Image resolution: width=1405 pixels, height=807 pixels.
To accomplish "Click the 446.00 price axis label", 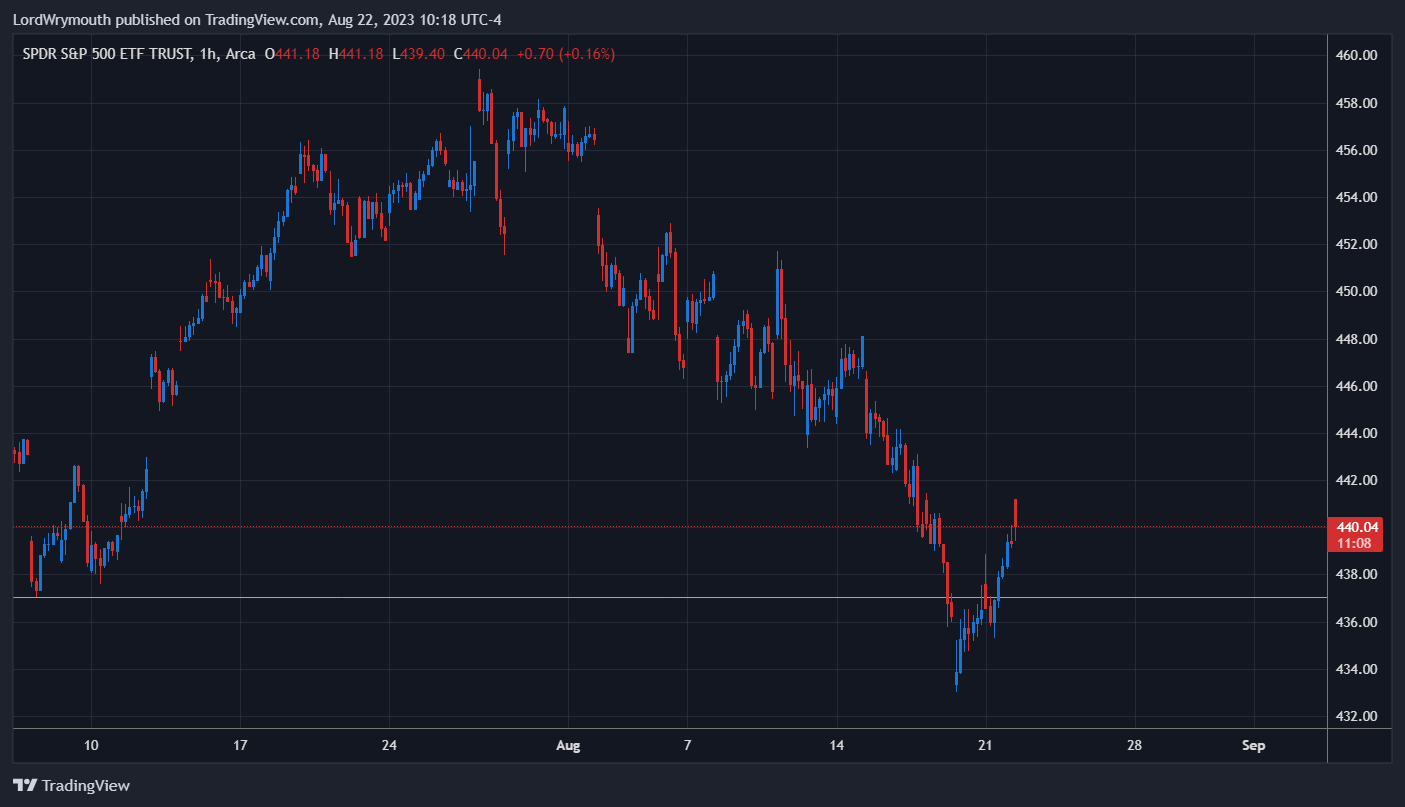I will click(x=1357, y=386).
